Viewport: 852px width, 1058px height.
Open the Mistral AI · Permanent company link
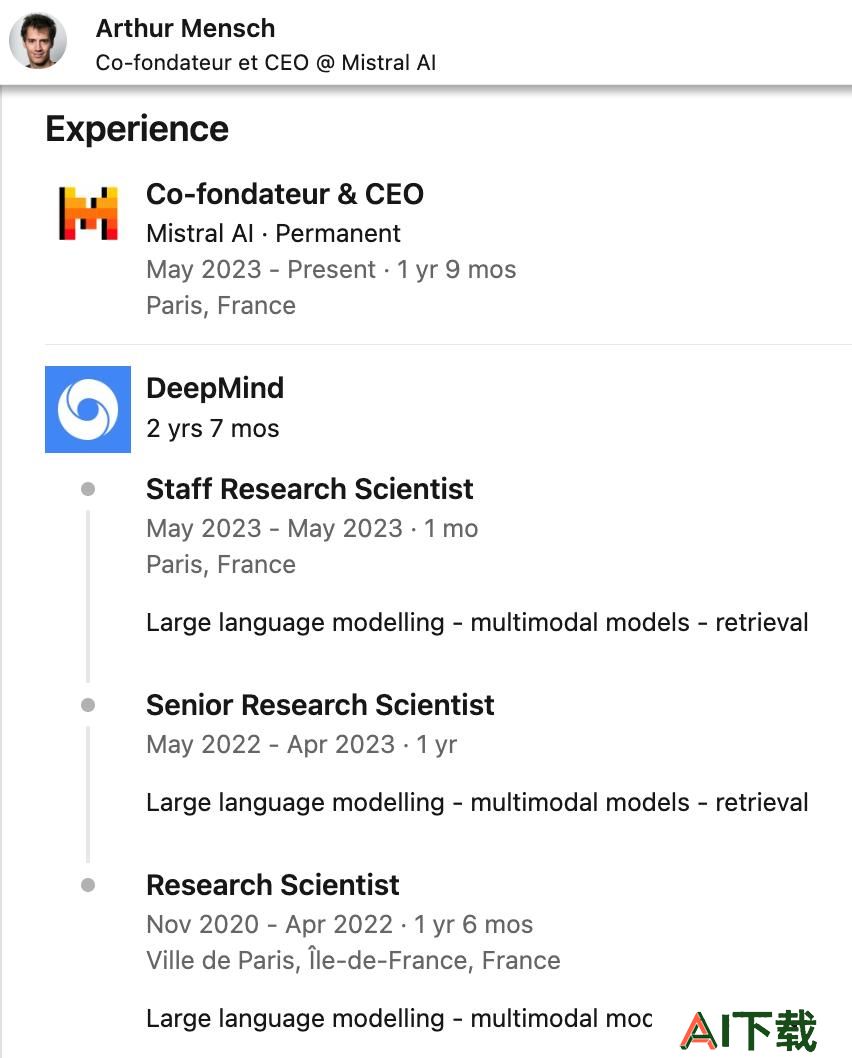pos(273,233)
